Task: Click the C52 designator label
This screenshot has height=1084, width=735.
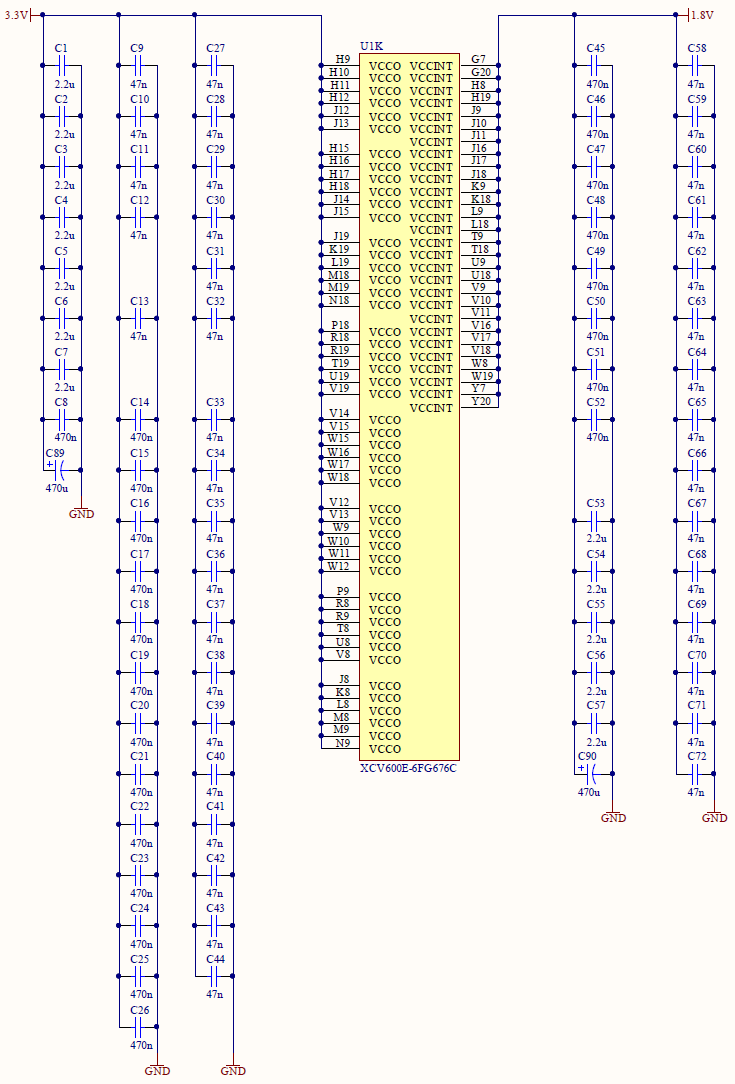Action: point(596,402)
